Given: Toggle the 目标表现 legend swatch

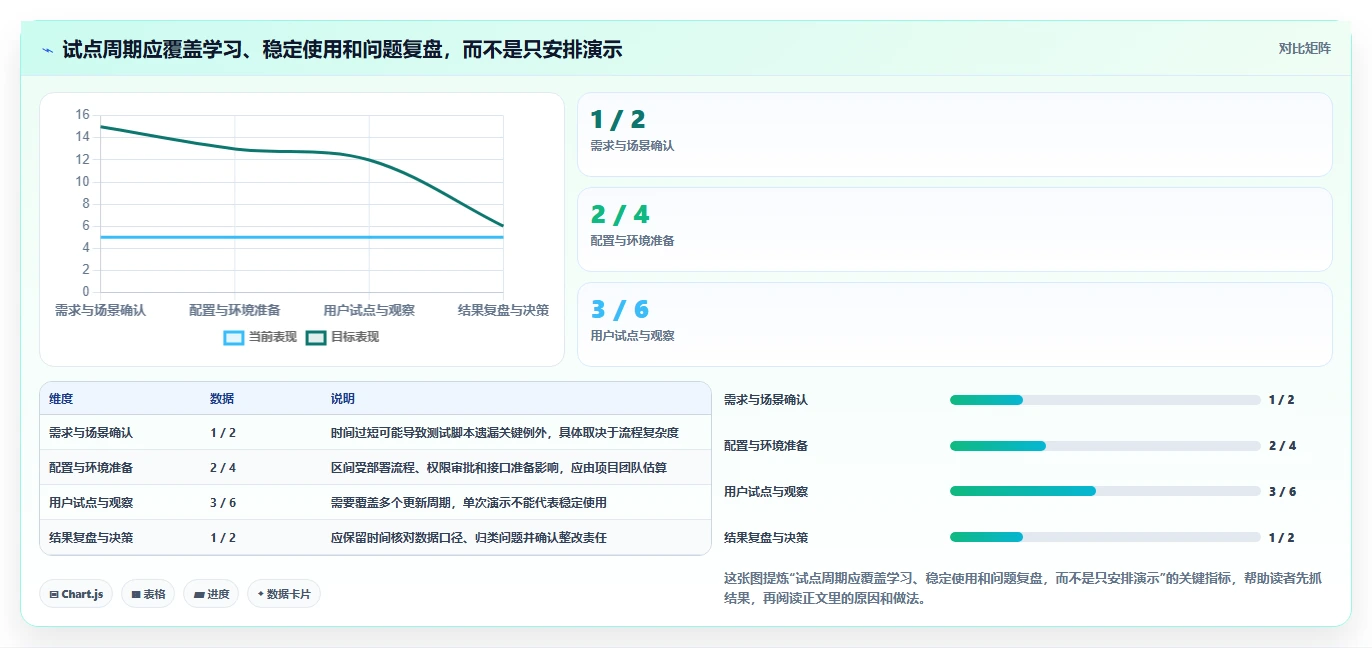Looking at the screenshot, I should (316, 338).
